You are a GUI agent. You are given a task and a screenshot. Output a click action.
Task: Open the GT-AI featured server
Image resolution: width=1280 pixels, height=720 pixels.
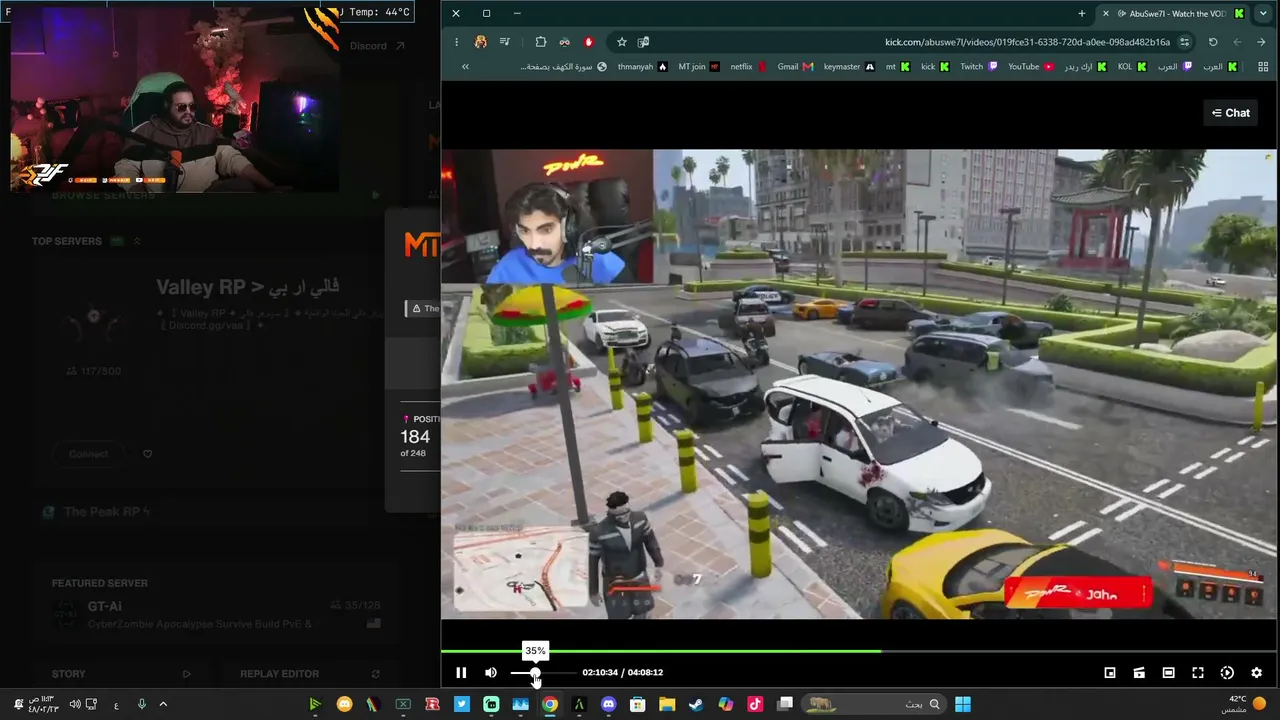tap(215, 613)
